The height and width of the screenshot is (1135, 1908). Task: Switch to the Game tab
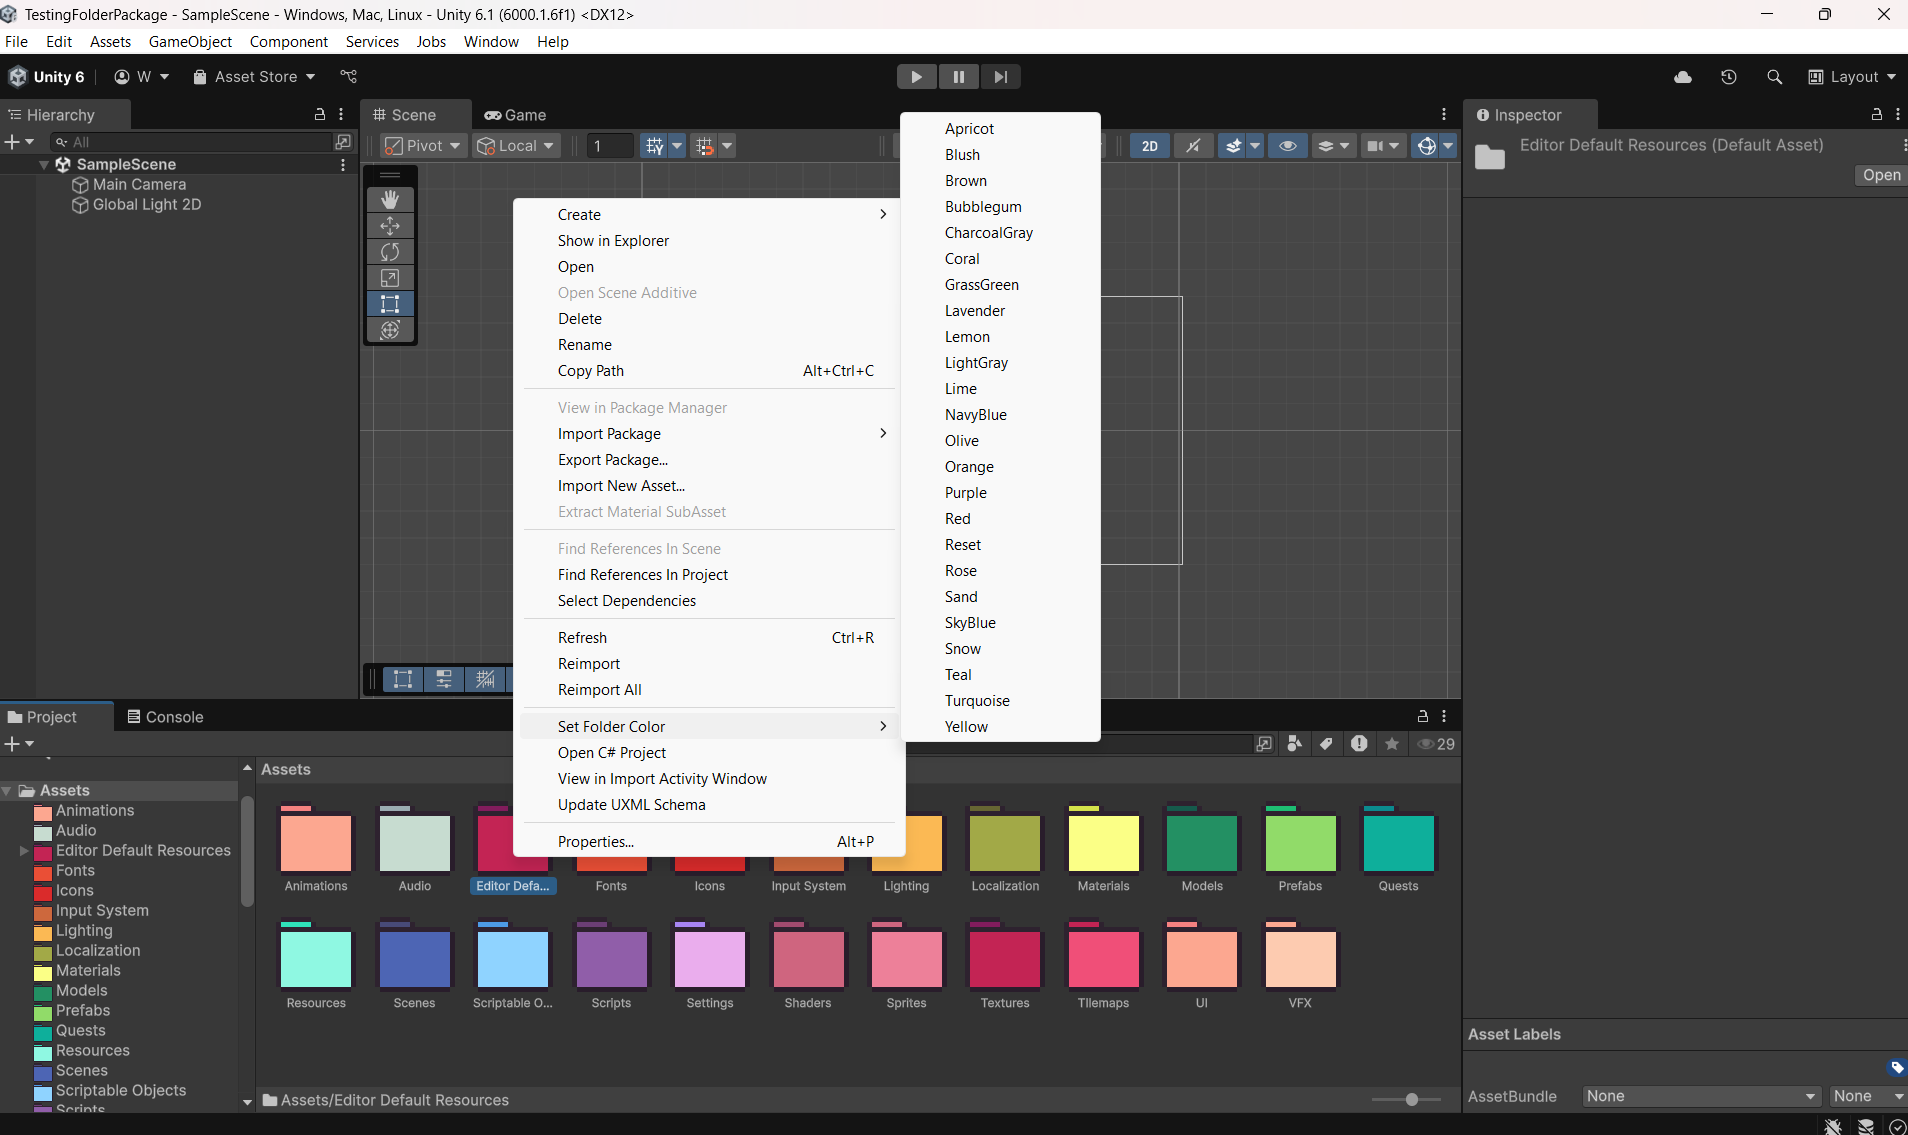coord(516,115)
